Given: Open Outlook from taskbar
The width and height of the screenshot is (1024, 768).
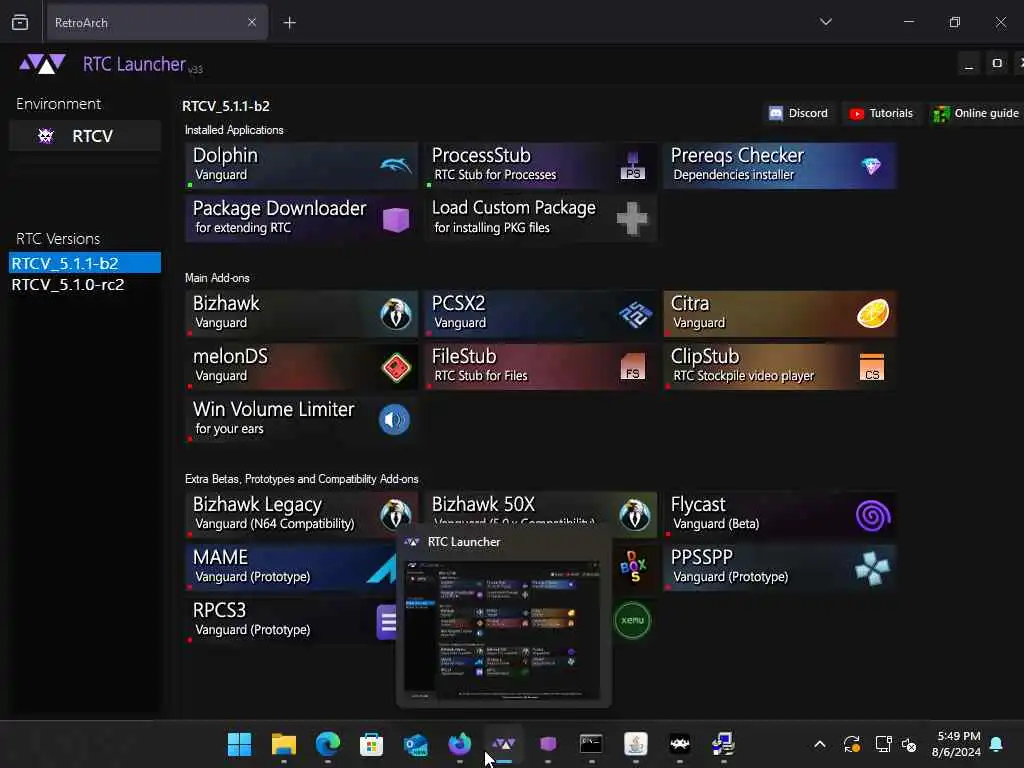Looking at the screenshot, I should (415, 744).
